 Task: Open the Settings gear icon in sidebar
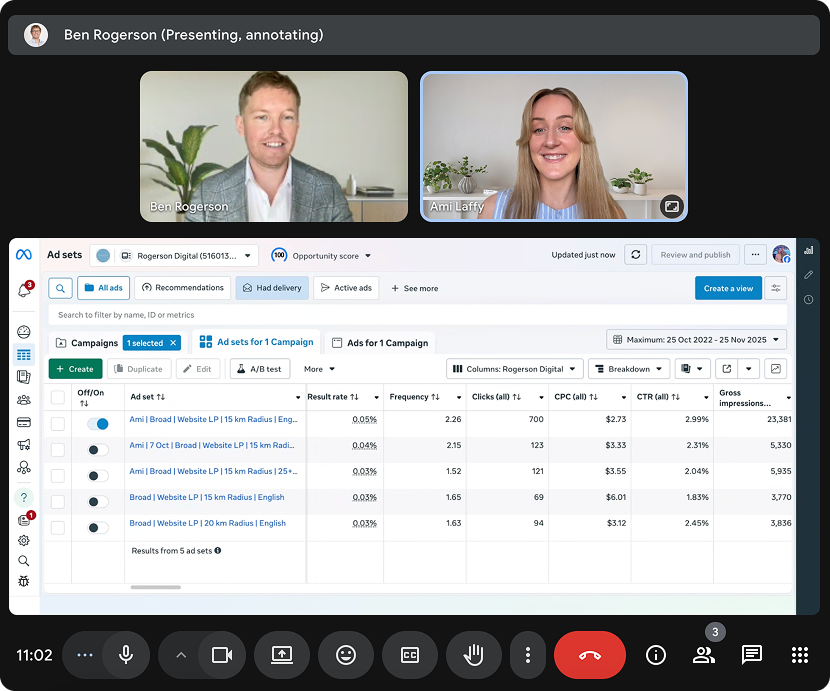[24, 540]
